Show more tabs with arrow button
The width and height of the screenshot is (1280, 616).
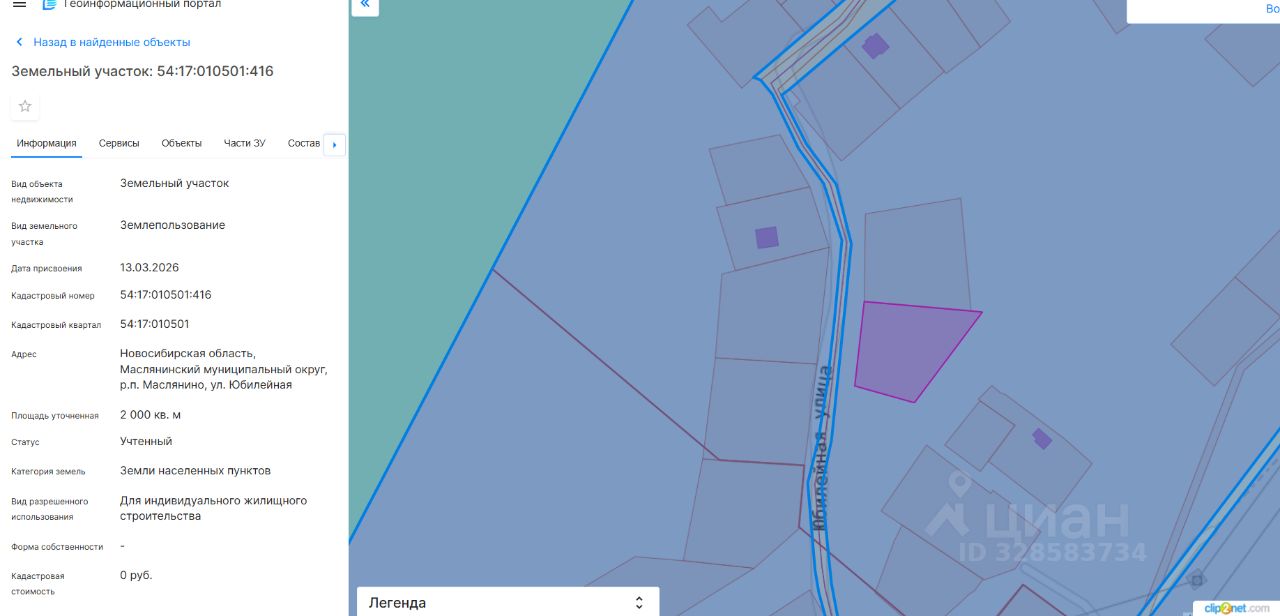335,144
